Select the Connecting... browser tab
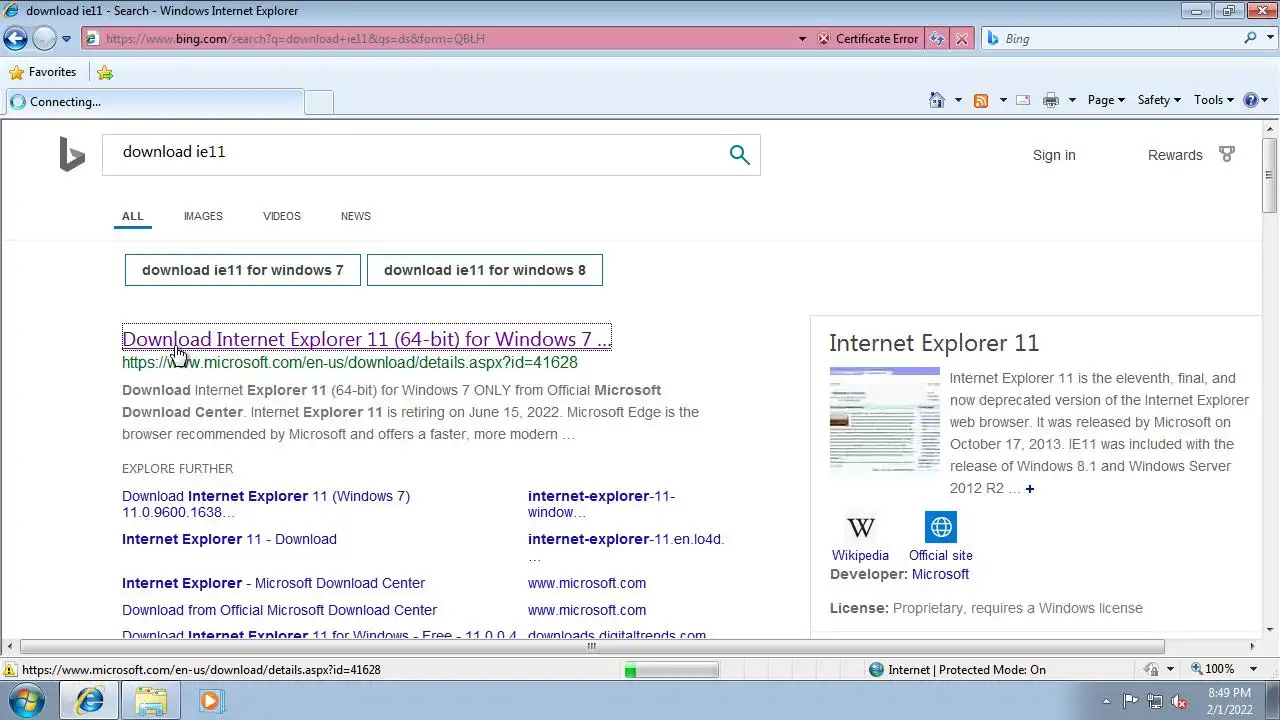This screenshot has height=720, width=1280. coord(155,102)
